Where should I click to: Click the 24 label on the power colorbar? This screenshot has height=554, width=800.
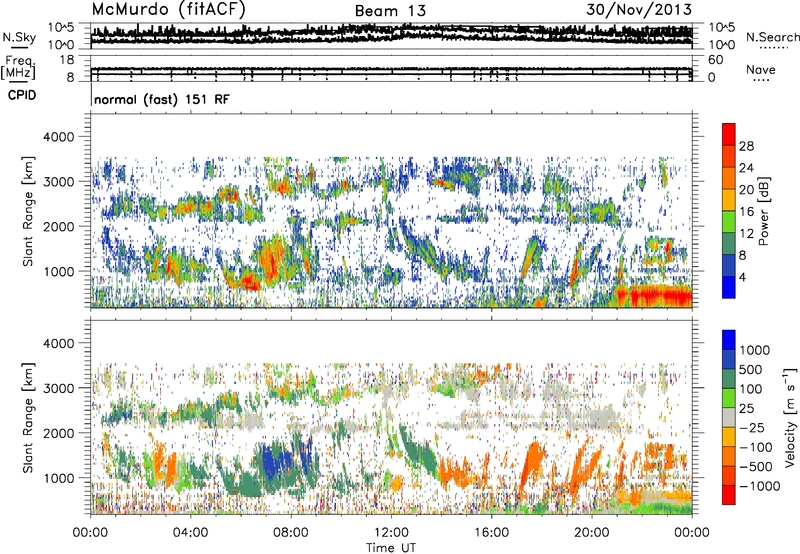click(x=746, y=168)
